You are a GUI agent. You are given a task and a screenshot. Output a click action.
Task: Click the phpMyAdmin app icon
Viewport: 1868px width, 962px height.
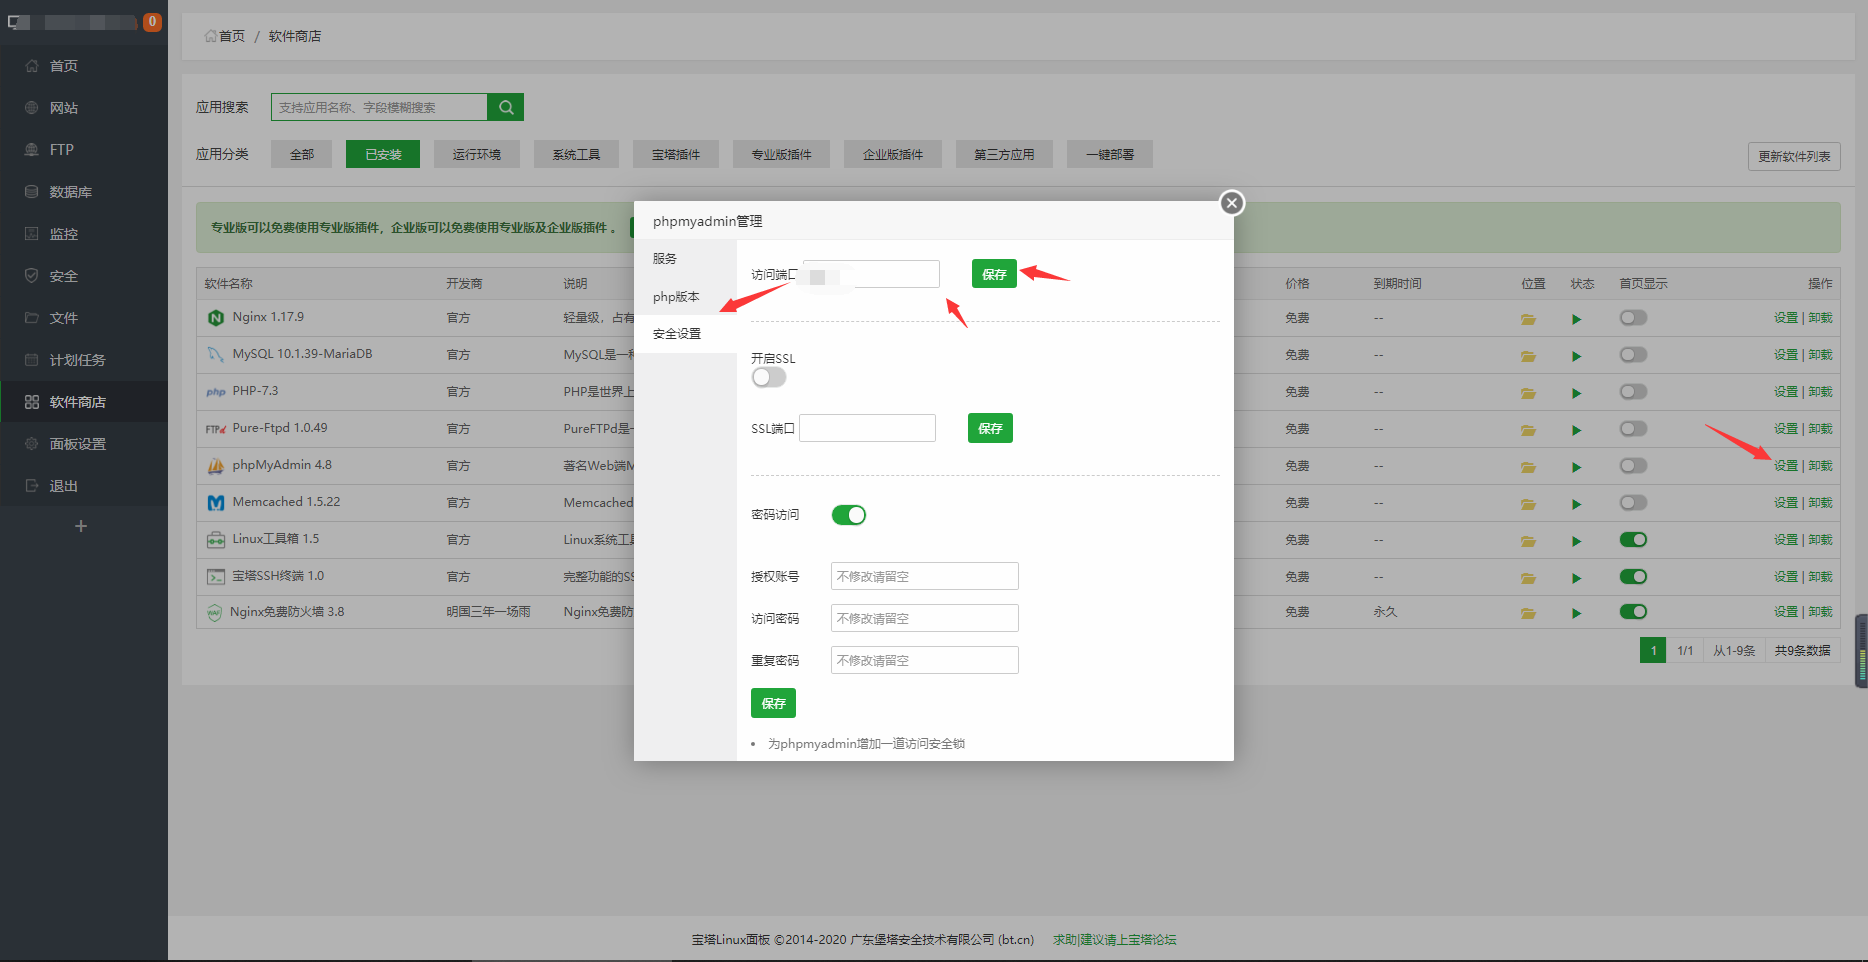coord(215,466)
